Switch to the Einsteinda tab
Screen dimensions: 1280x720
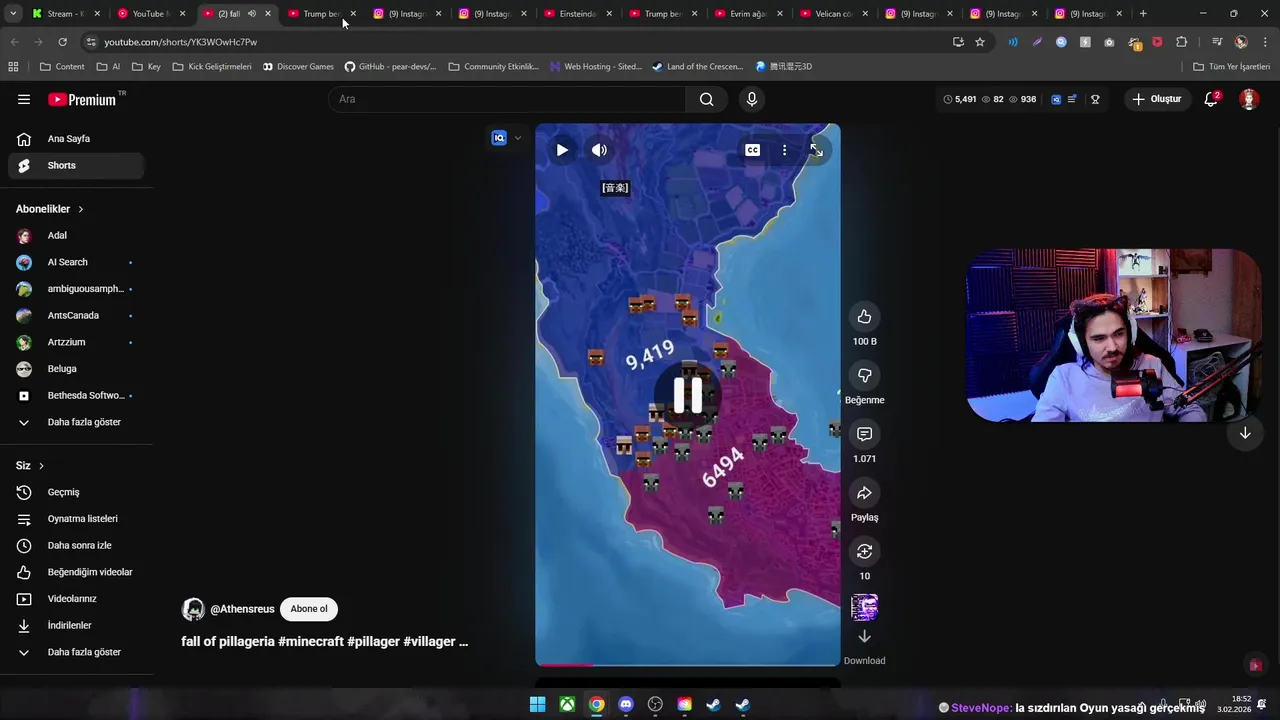[578, 14]
